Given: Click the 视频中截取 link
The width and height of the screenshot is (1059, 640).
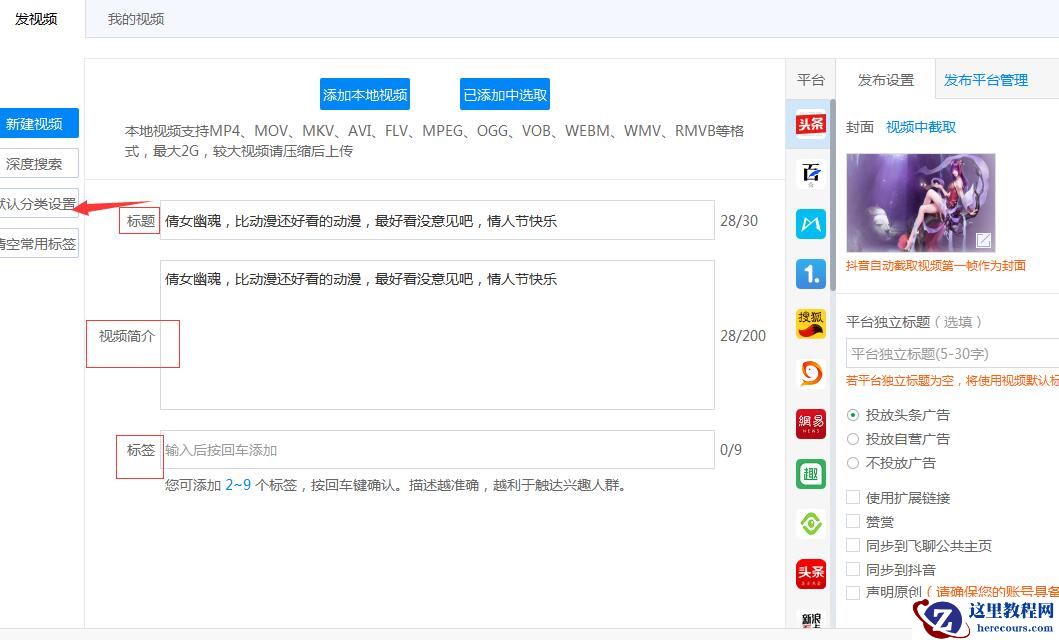Looking at the screenshot, I should (x=920, y=127).
